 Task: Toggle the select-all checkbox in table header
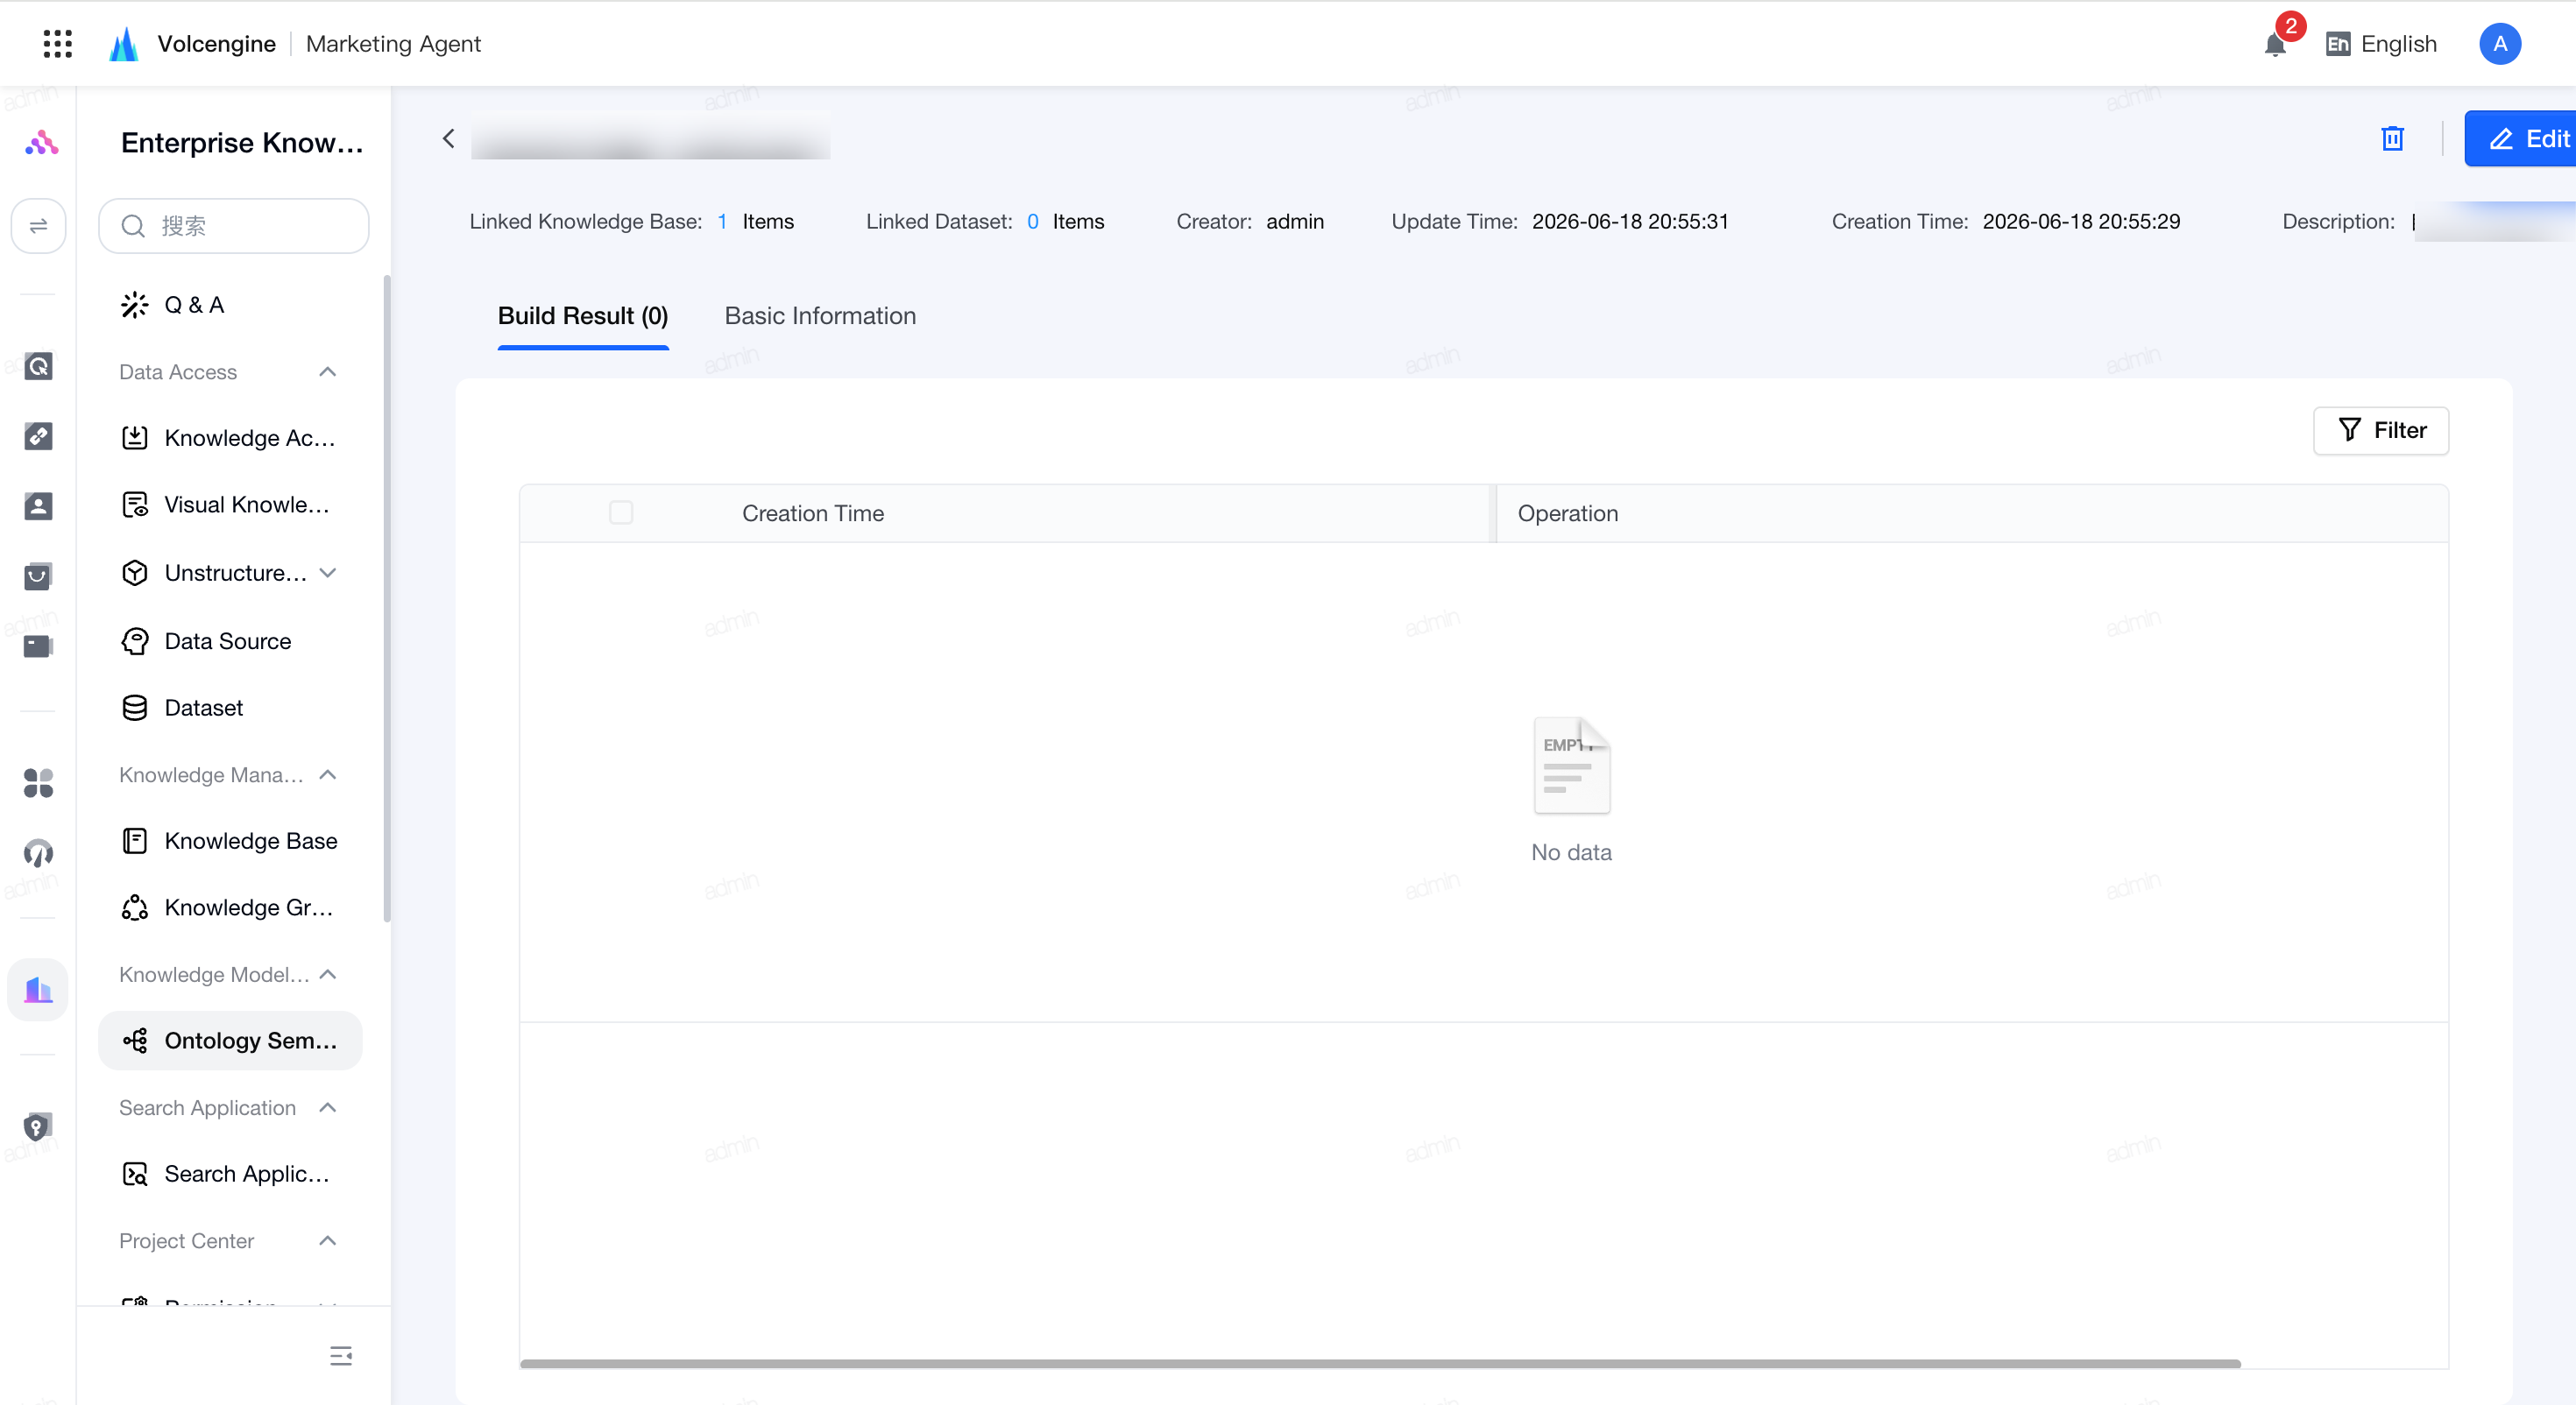point(621,513)
